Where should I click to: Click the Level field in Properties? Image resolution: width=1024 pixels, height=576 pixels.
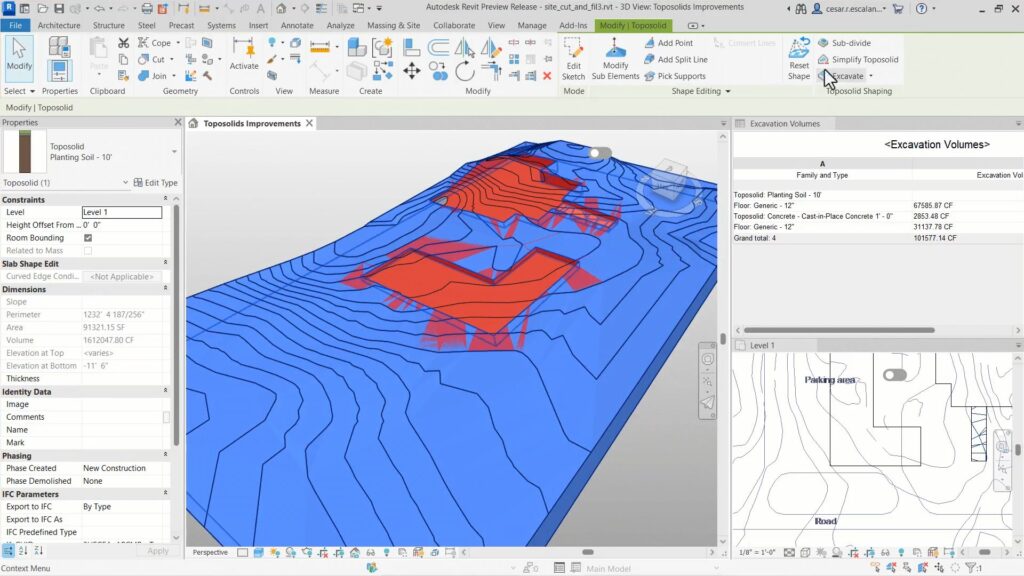click(x=121, y=212)
